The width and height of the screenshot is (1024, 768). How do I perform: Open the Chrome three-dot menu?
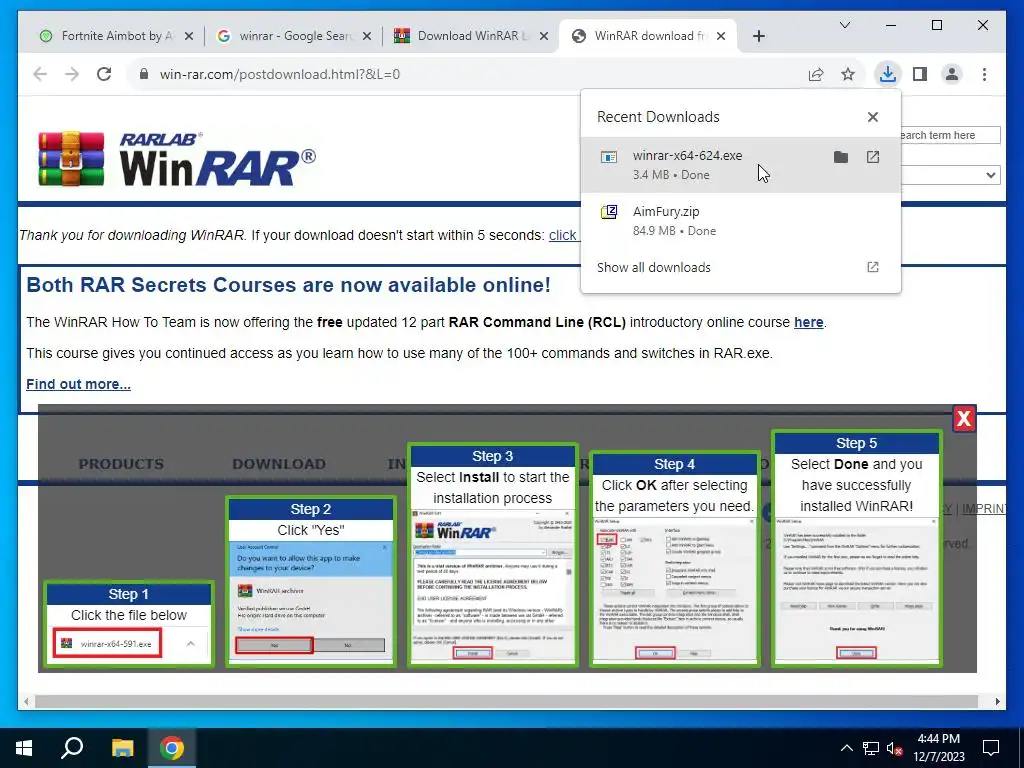[984, 74]
